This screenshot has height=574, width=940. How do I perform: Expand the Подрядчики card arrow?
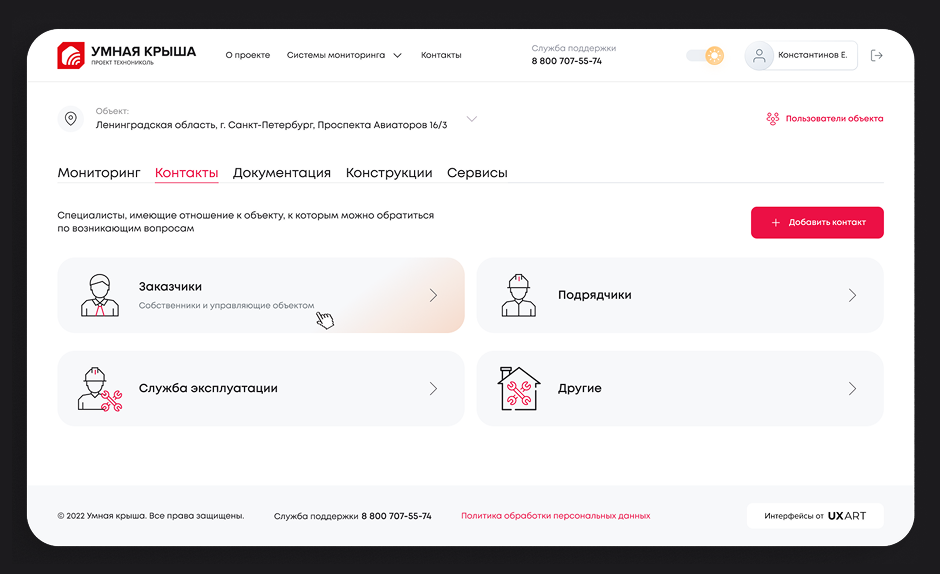tap(852, 295)
